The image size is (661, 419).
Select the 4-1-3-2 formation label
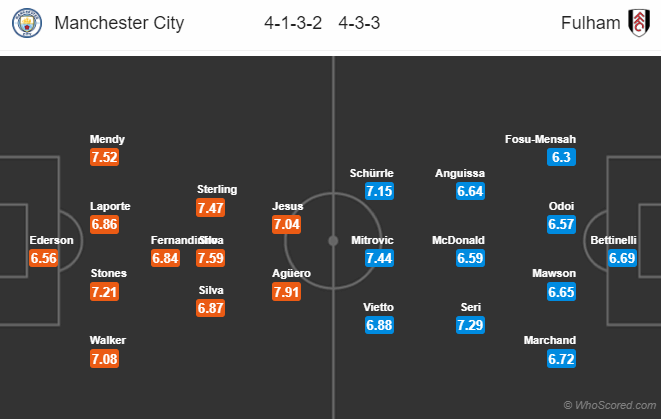[x=292, y=23]
